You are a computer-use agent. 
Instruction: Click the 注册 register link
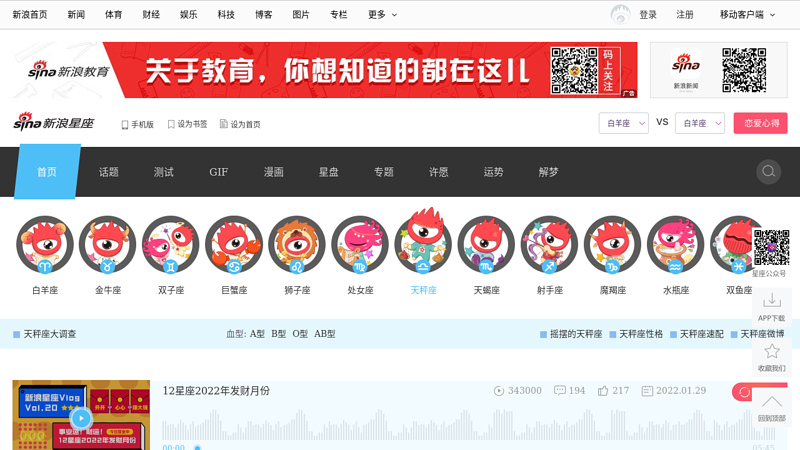point(685,15)
